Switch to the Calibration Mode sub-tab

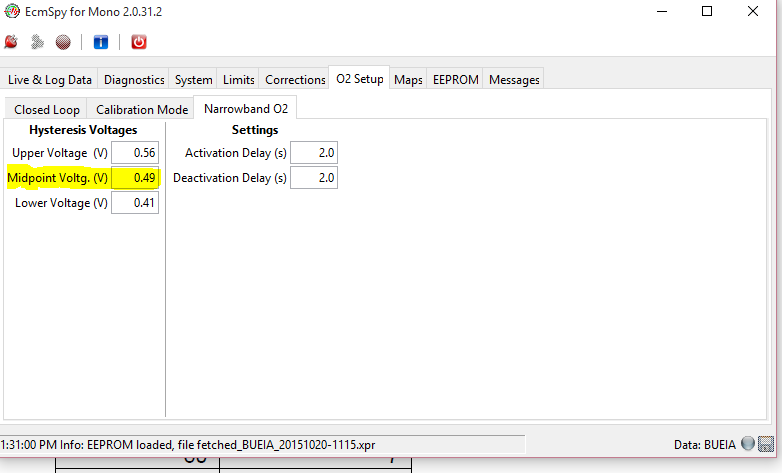pos(141,109)
